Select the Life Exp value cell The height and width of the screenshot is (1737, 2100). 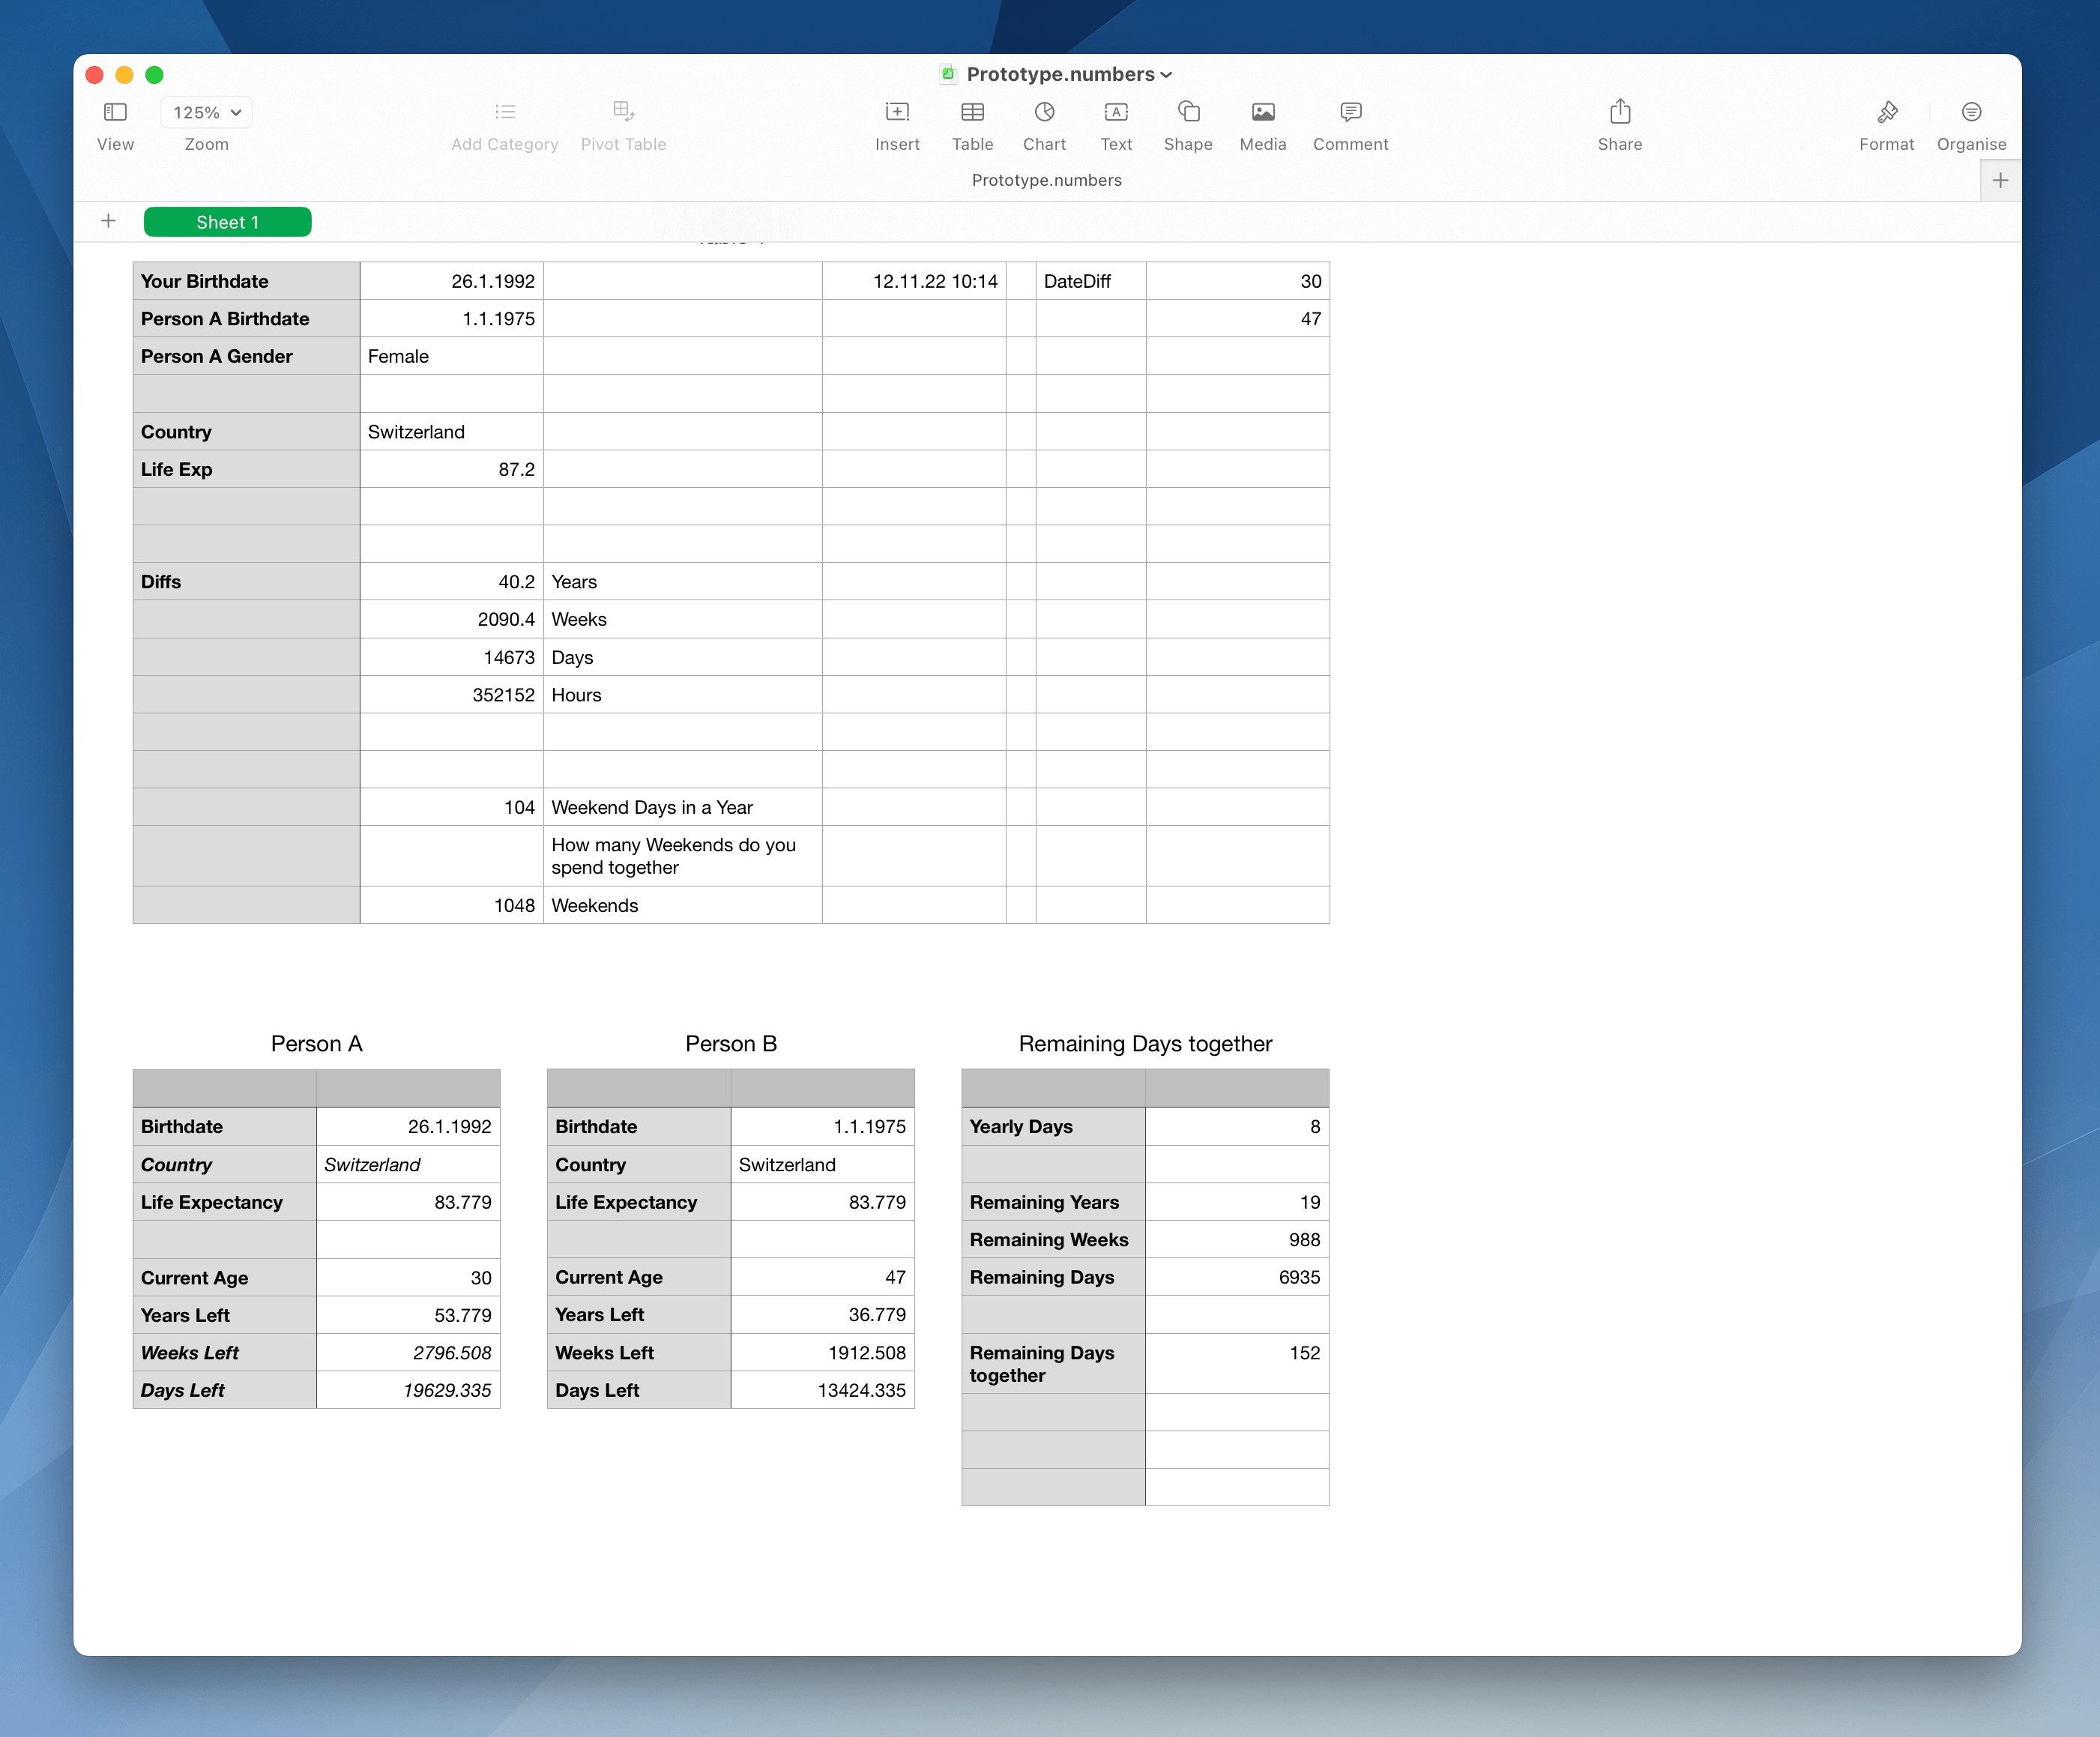(451, 469)
